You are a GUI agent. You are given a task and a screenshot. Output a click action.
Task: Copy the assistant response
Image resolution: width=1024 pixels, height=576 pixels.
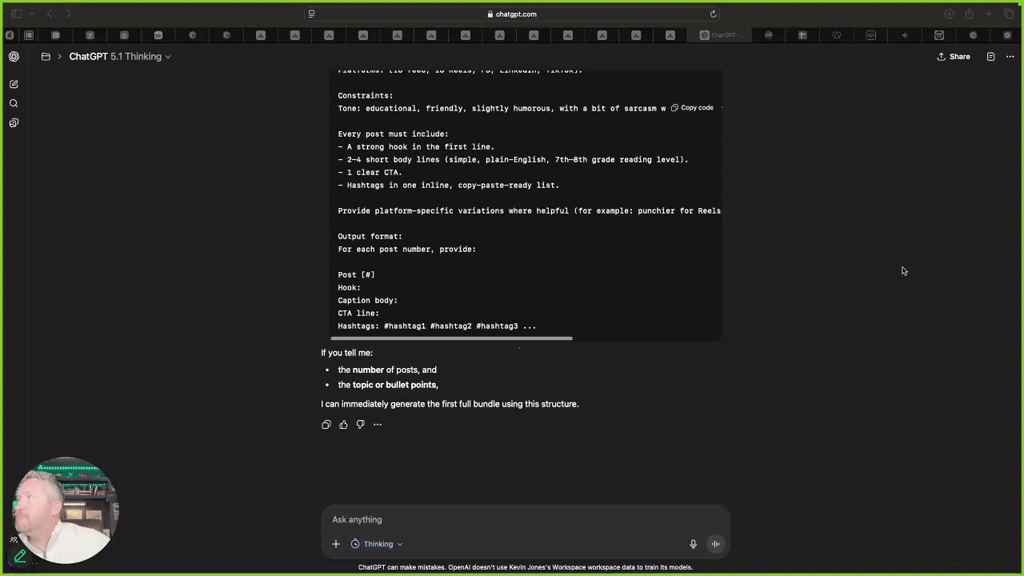[x=326, y=424]
